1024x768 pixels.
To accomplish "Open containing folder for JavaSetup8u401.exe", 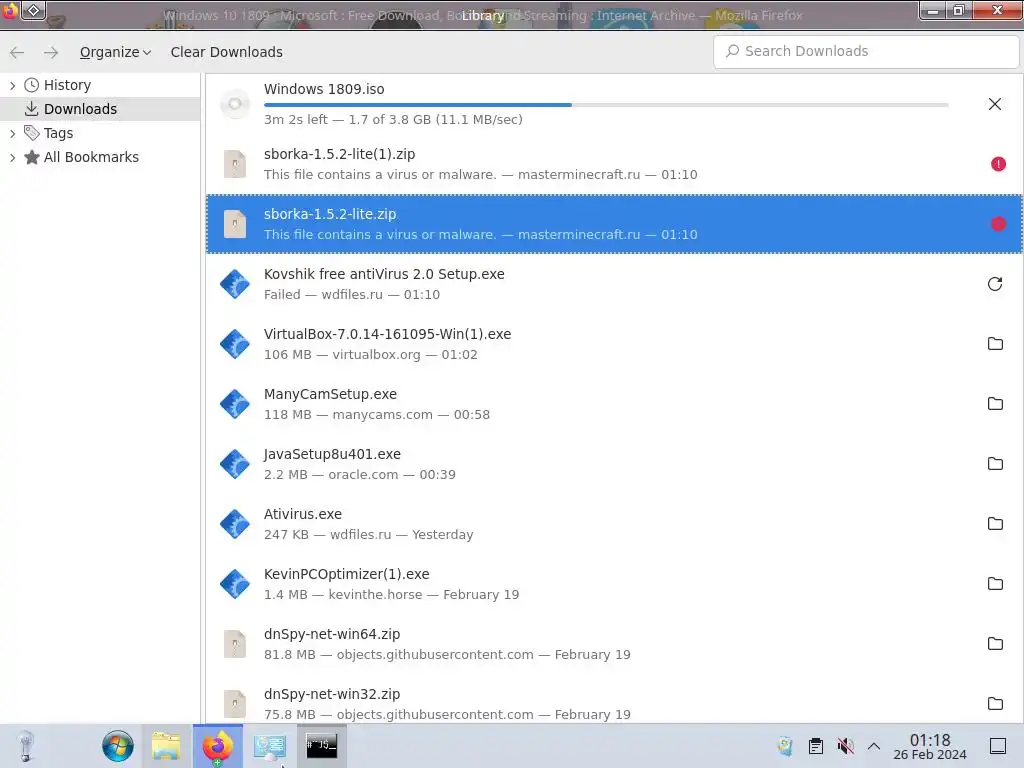I will 995,464.
